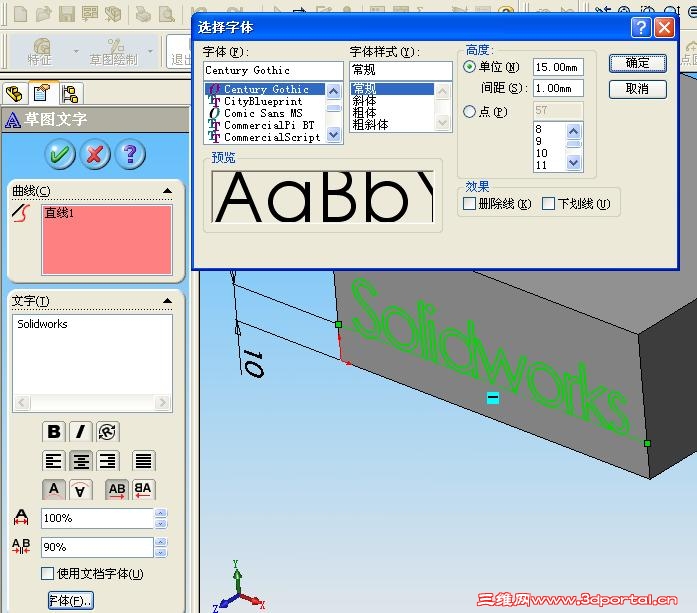Click the Open file toolbar icon
Screen dimensions: 697x613
tap(44, 14)
